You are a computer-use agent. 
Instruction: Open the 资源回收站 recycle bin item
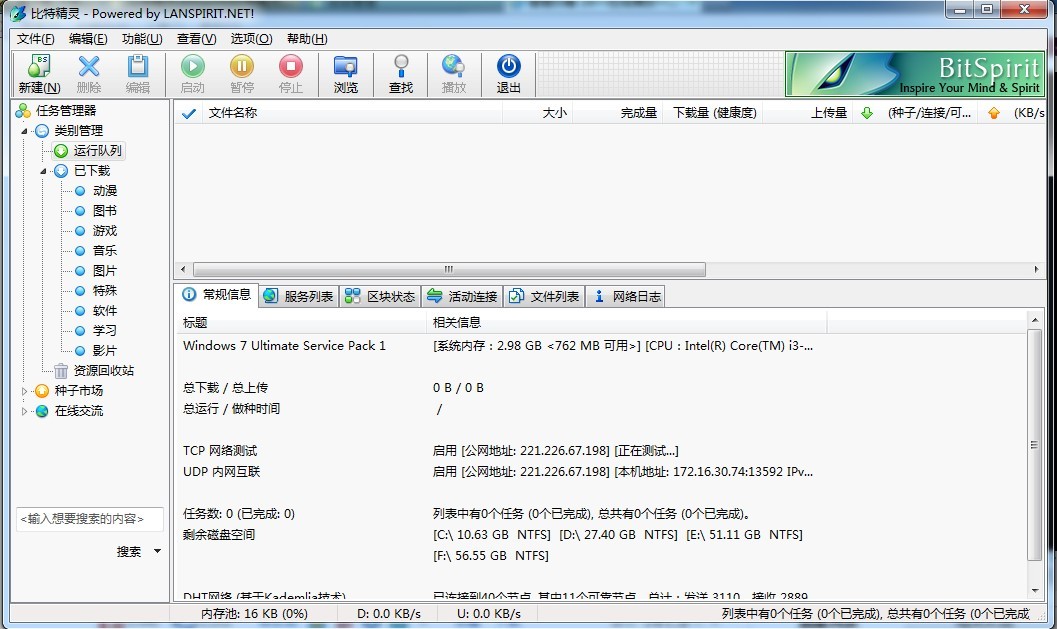tap(103, 371)
